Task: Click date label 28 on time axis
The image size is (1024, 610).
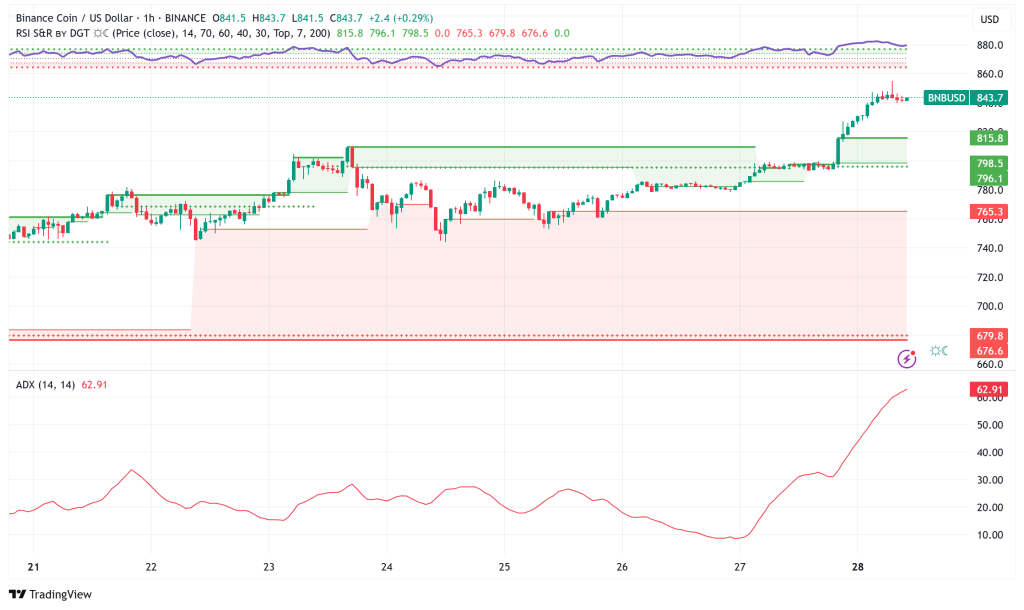Action: (858, 567)
